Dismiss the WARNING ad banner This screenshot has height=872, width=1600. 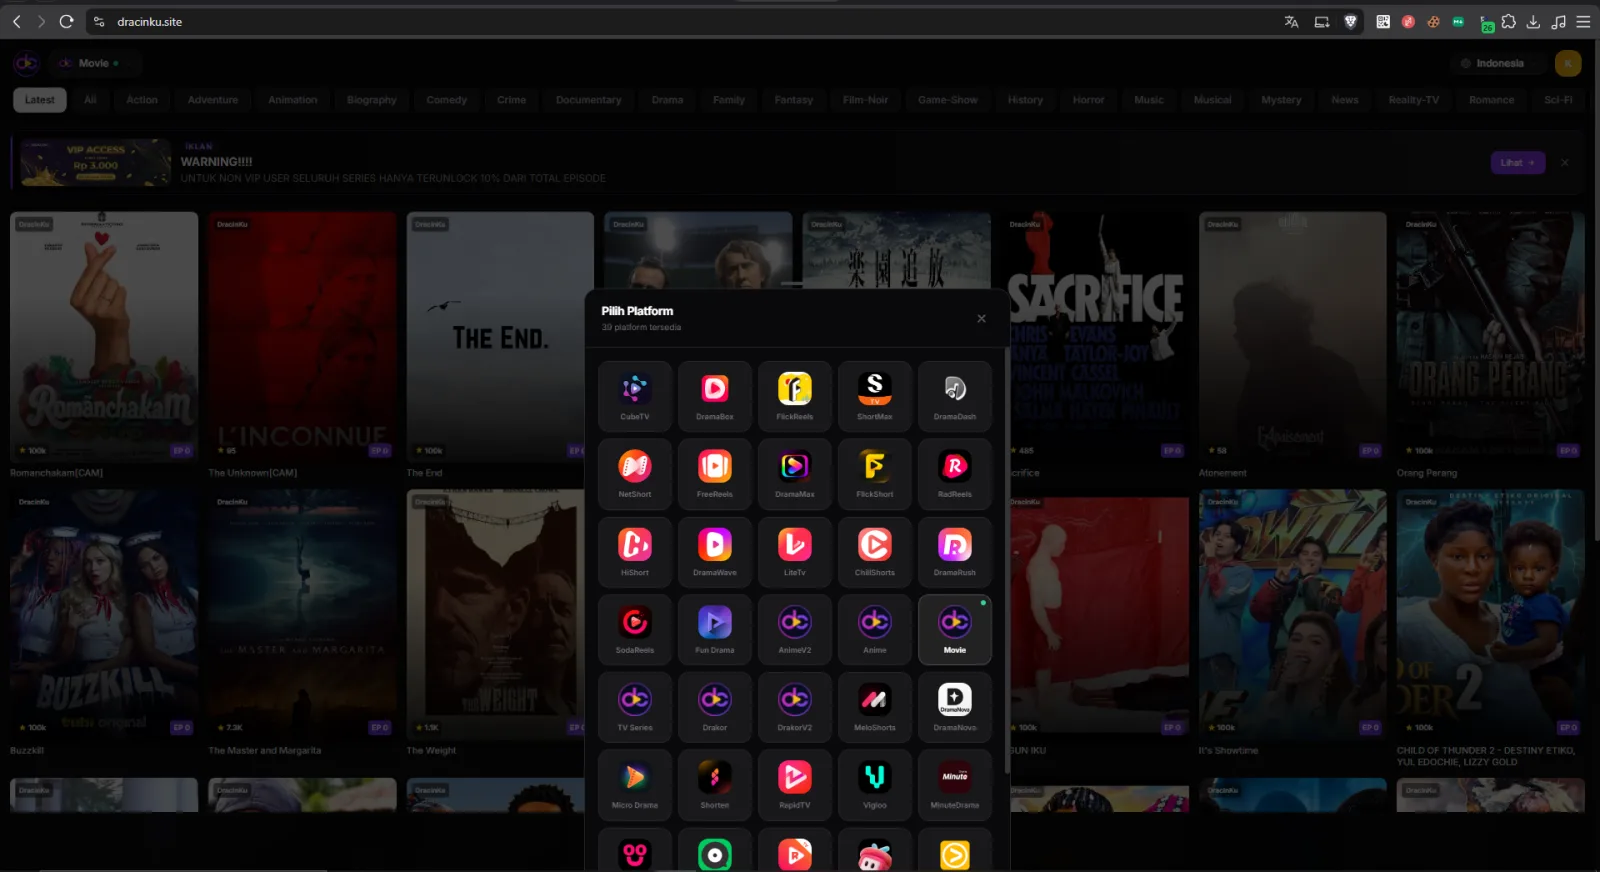(1565, 162)
